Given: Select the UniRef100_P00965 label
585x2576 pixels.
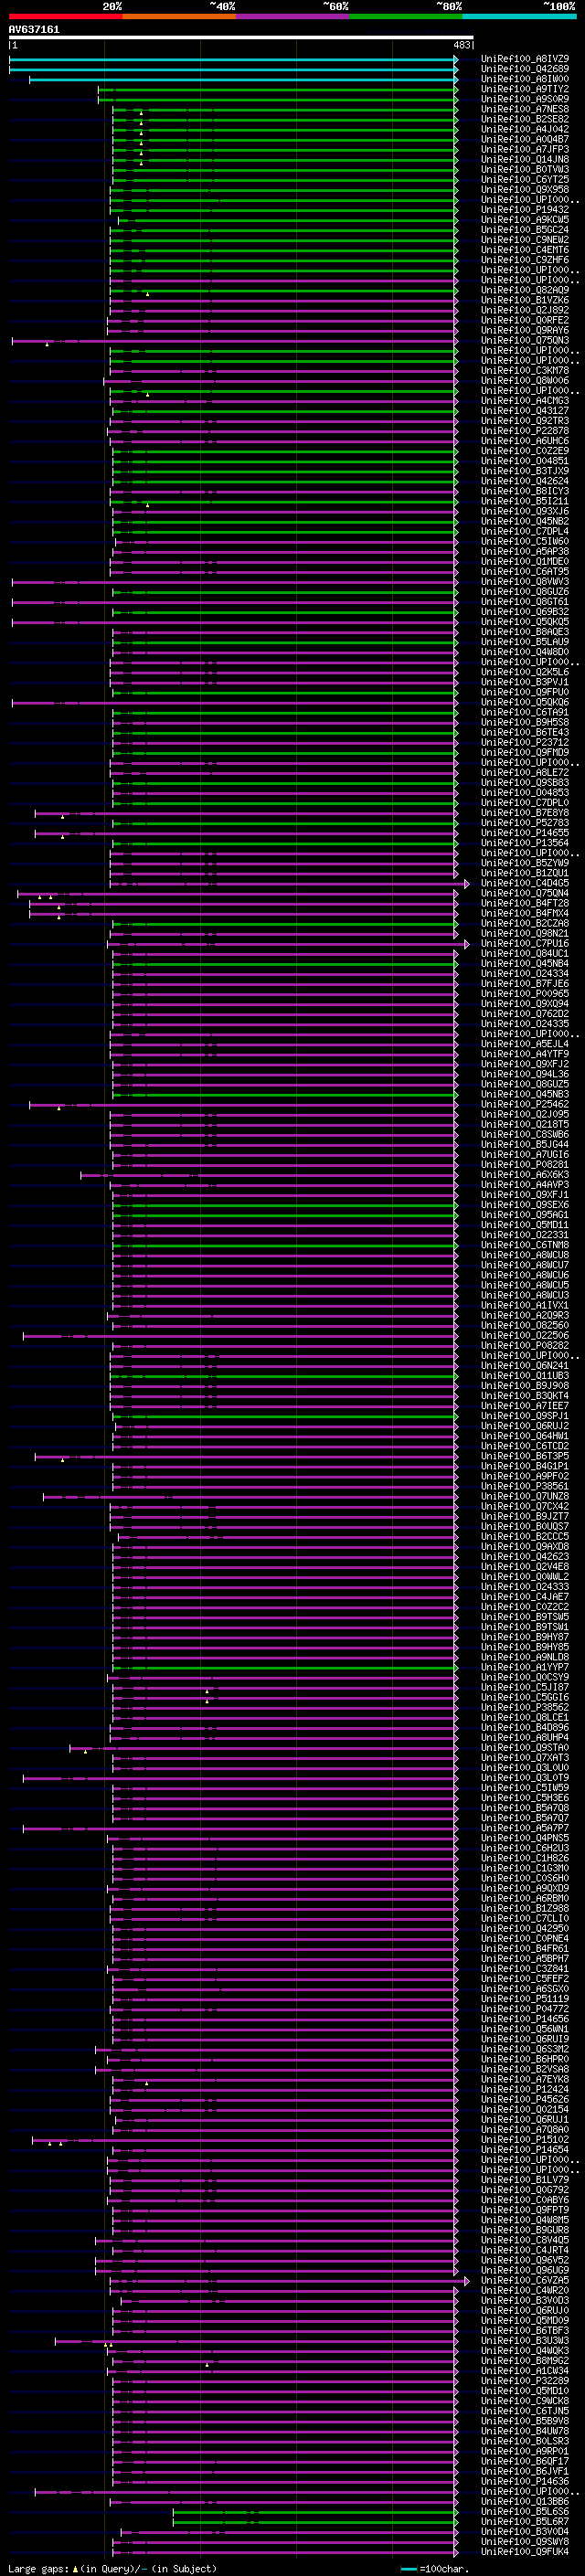Looking at the screenshot, I should [x=525, y=993].
